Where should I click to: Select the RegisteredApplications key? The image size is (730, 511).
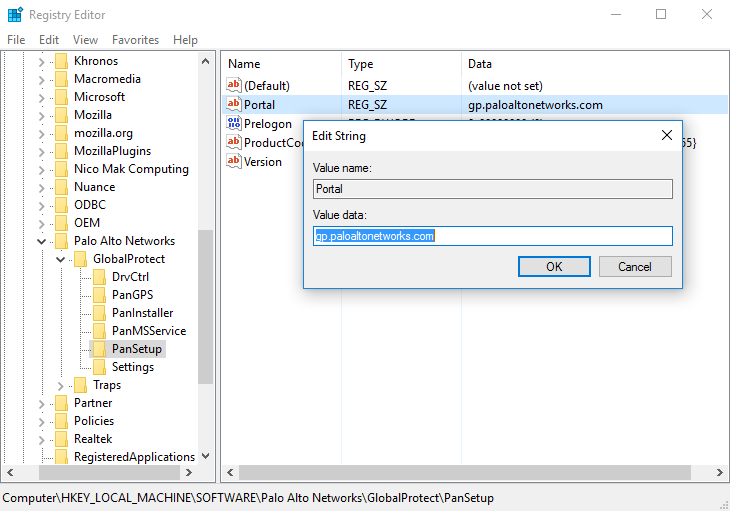[134, 457]
